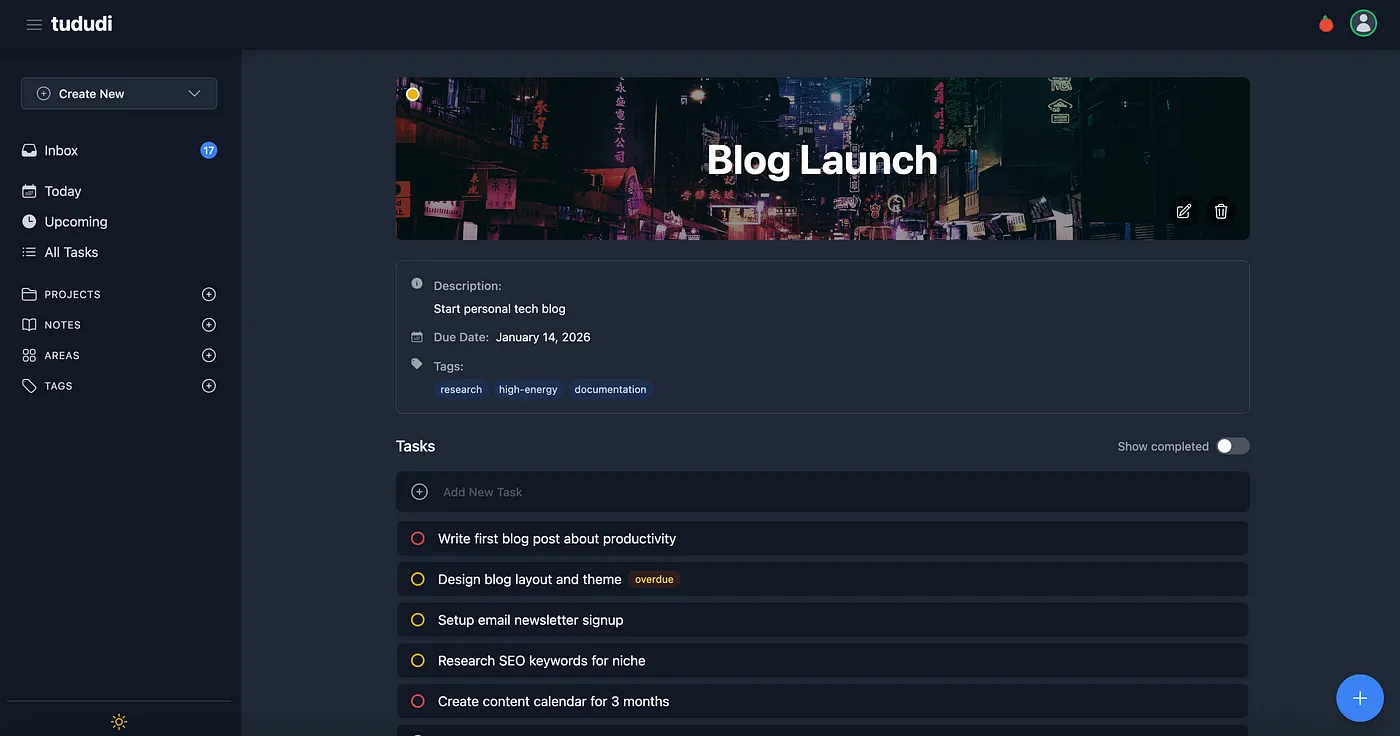The image size is (1400, 736).
Task: Add a new area with plus icon
Action: [209, 355]
